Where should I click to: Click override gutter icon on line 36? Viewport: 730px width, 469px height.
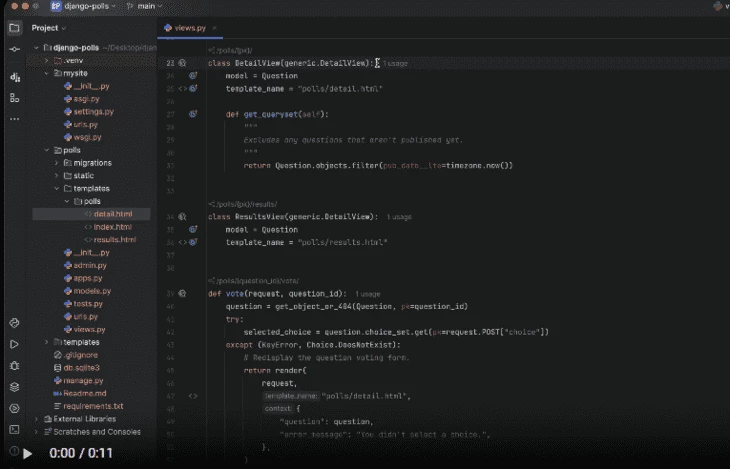(193, 242)
